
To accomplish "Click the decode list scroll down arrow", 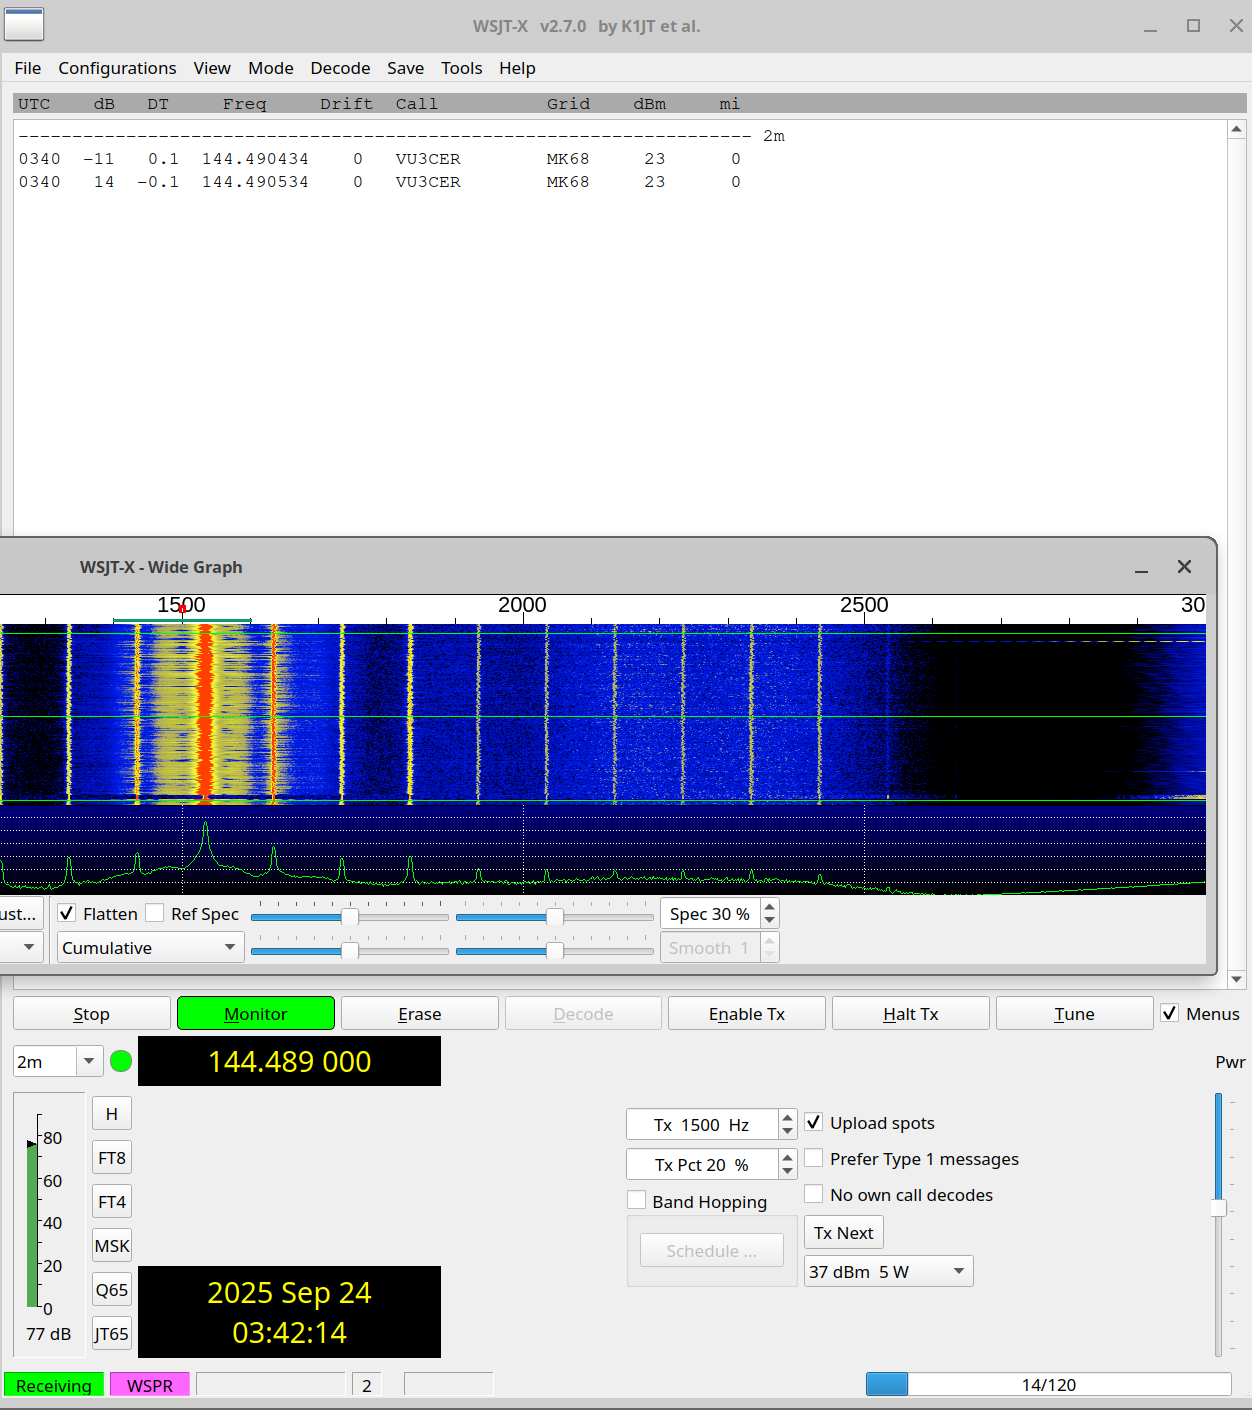I will pyautogui.click(x=1237, y=979).
